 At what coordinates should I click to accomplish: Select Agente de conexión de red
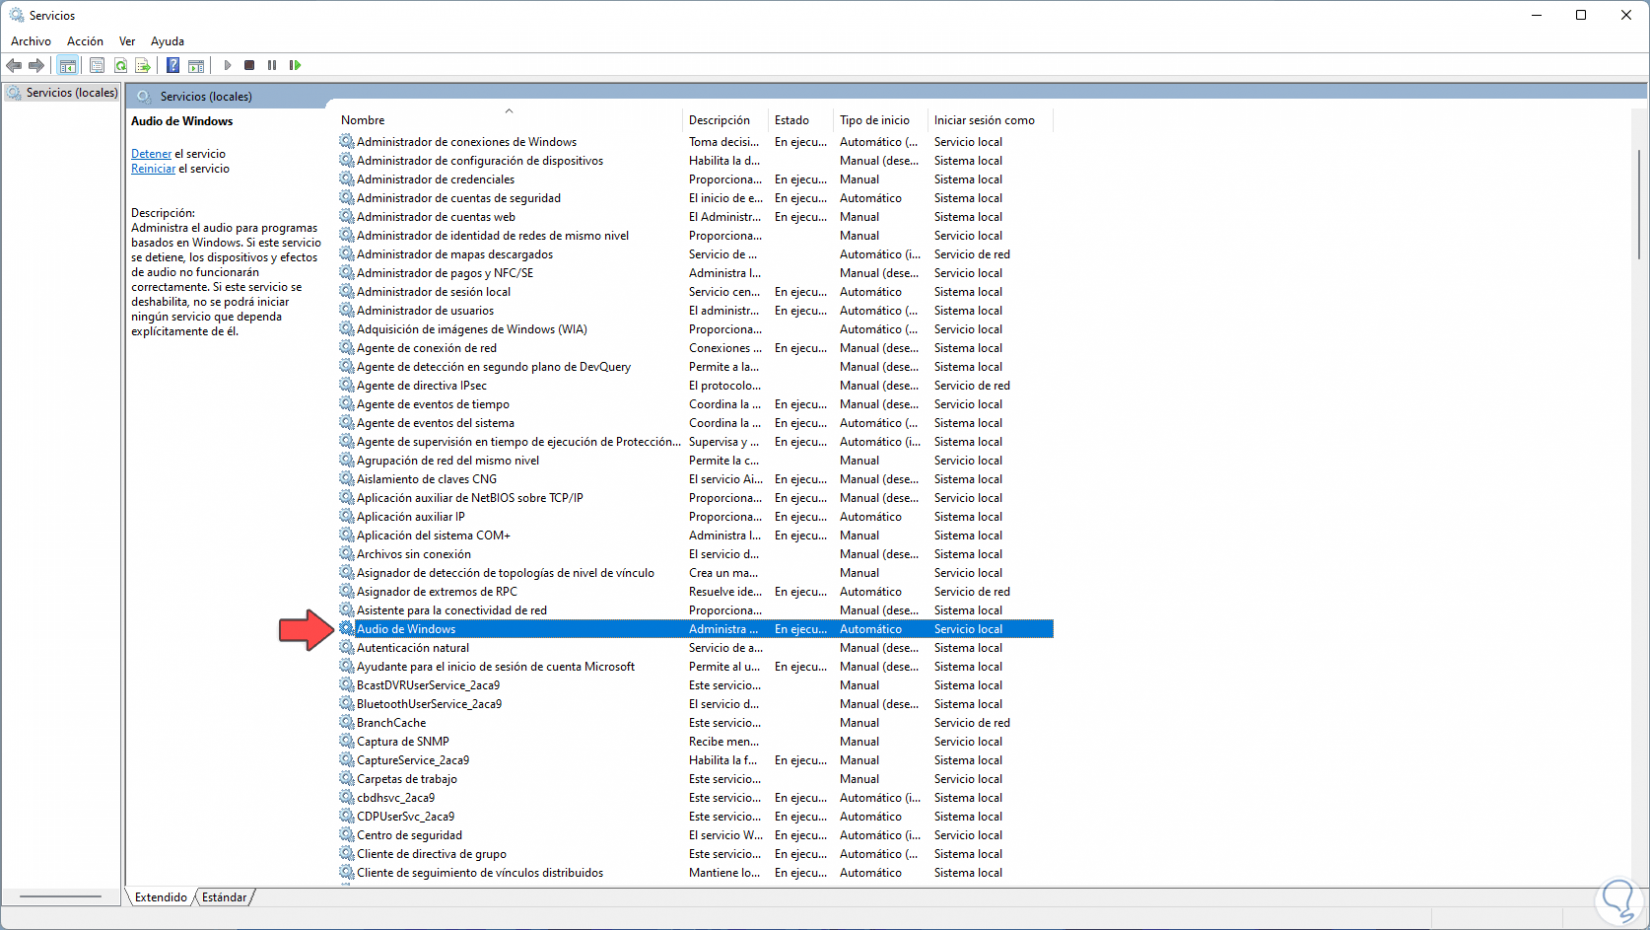coord(427,348)
